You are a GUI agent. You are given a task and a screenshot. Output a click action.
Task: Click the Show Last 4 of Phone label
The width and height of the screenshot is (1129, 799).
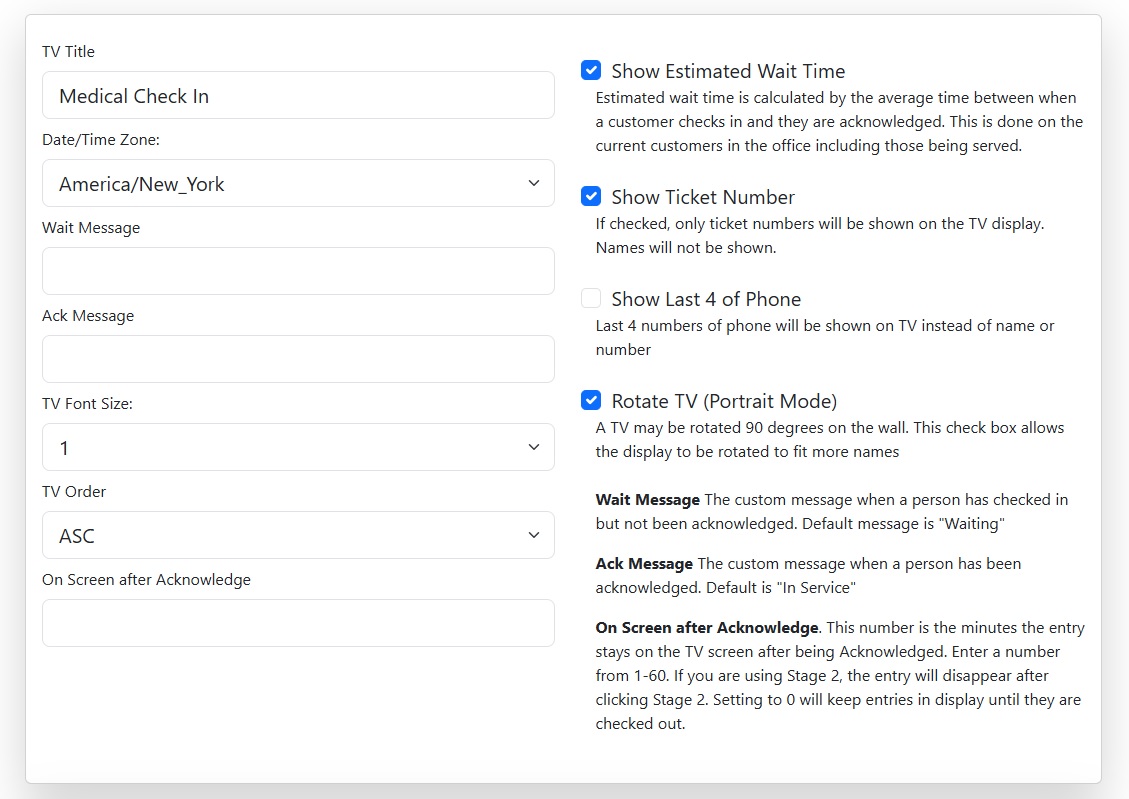click(706, 299)
